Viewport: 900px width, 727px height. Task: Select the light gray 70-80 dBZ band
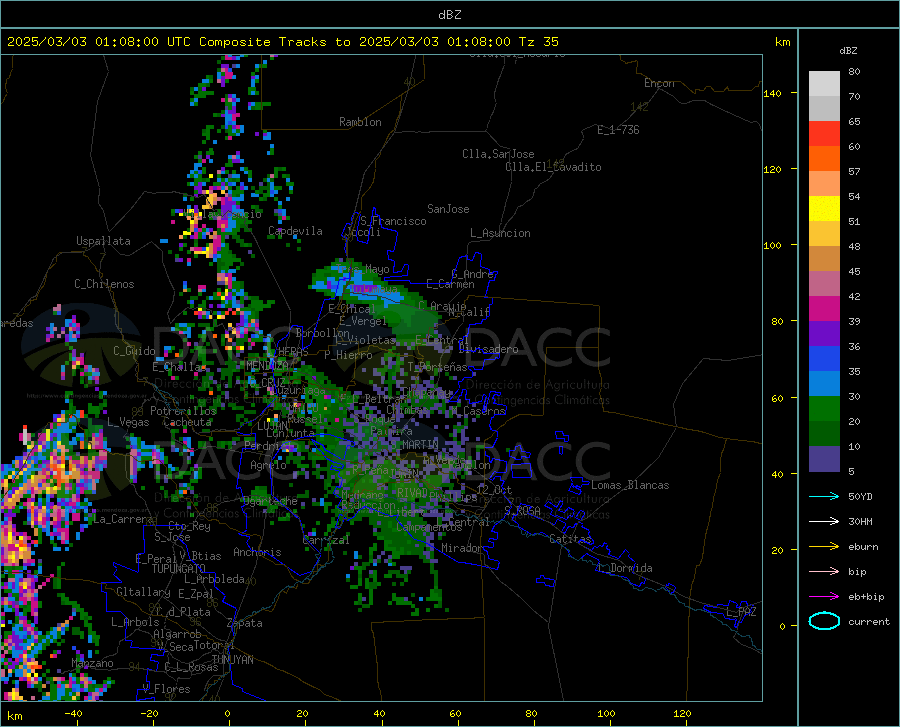pos(824,83)
